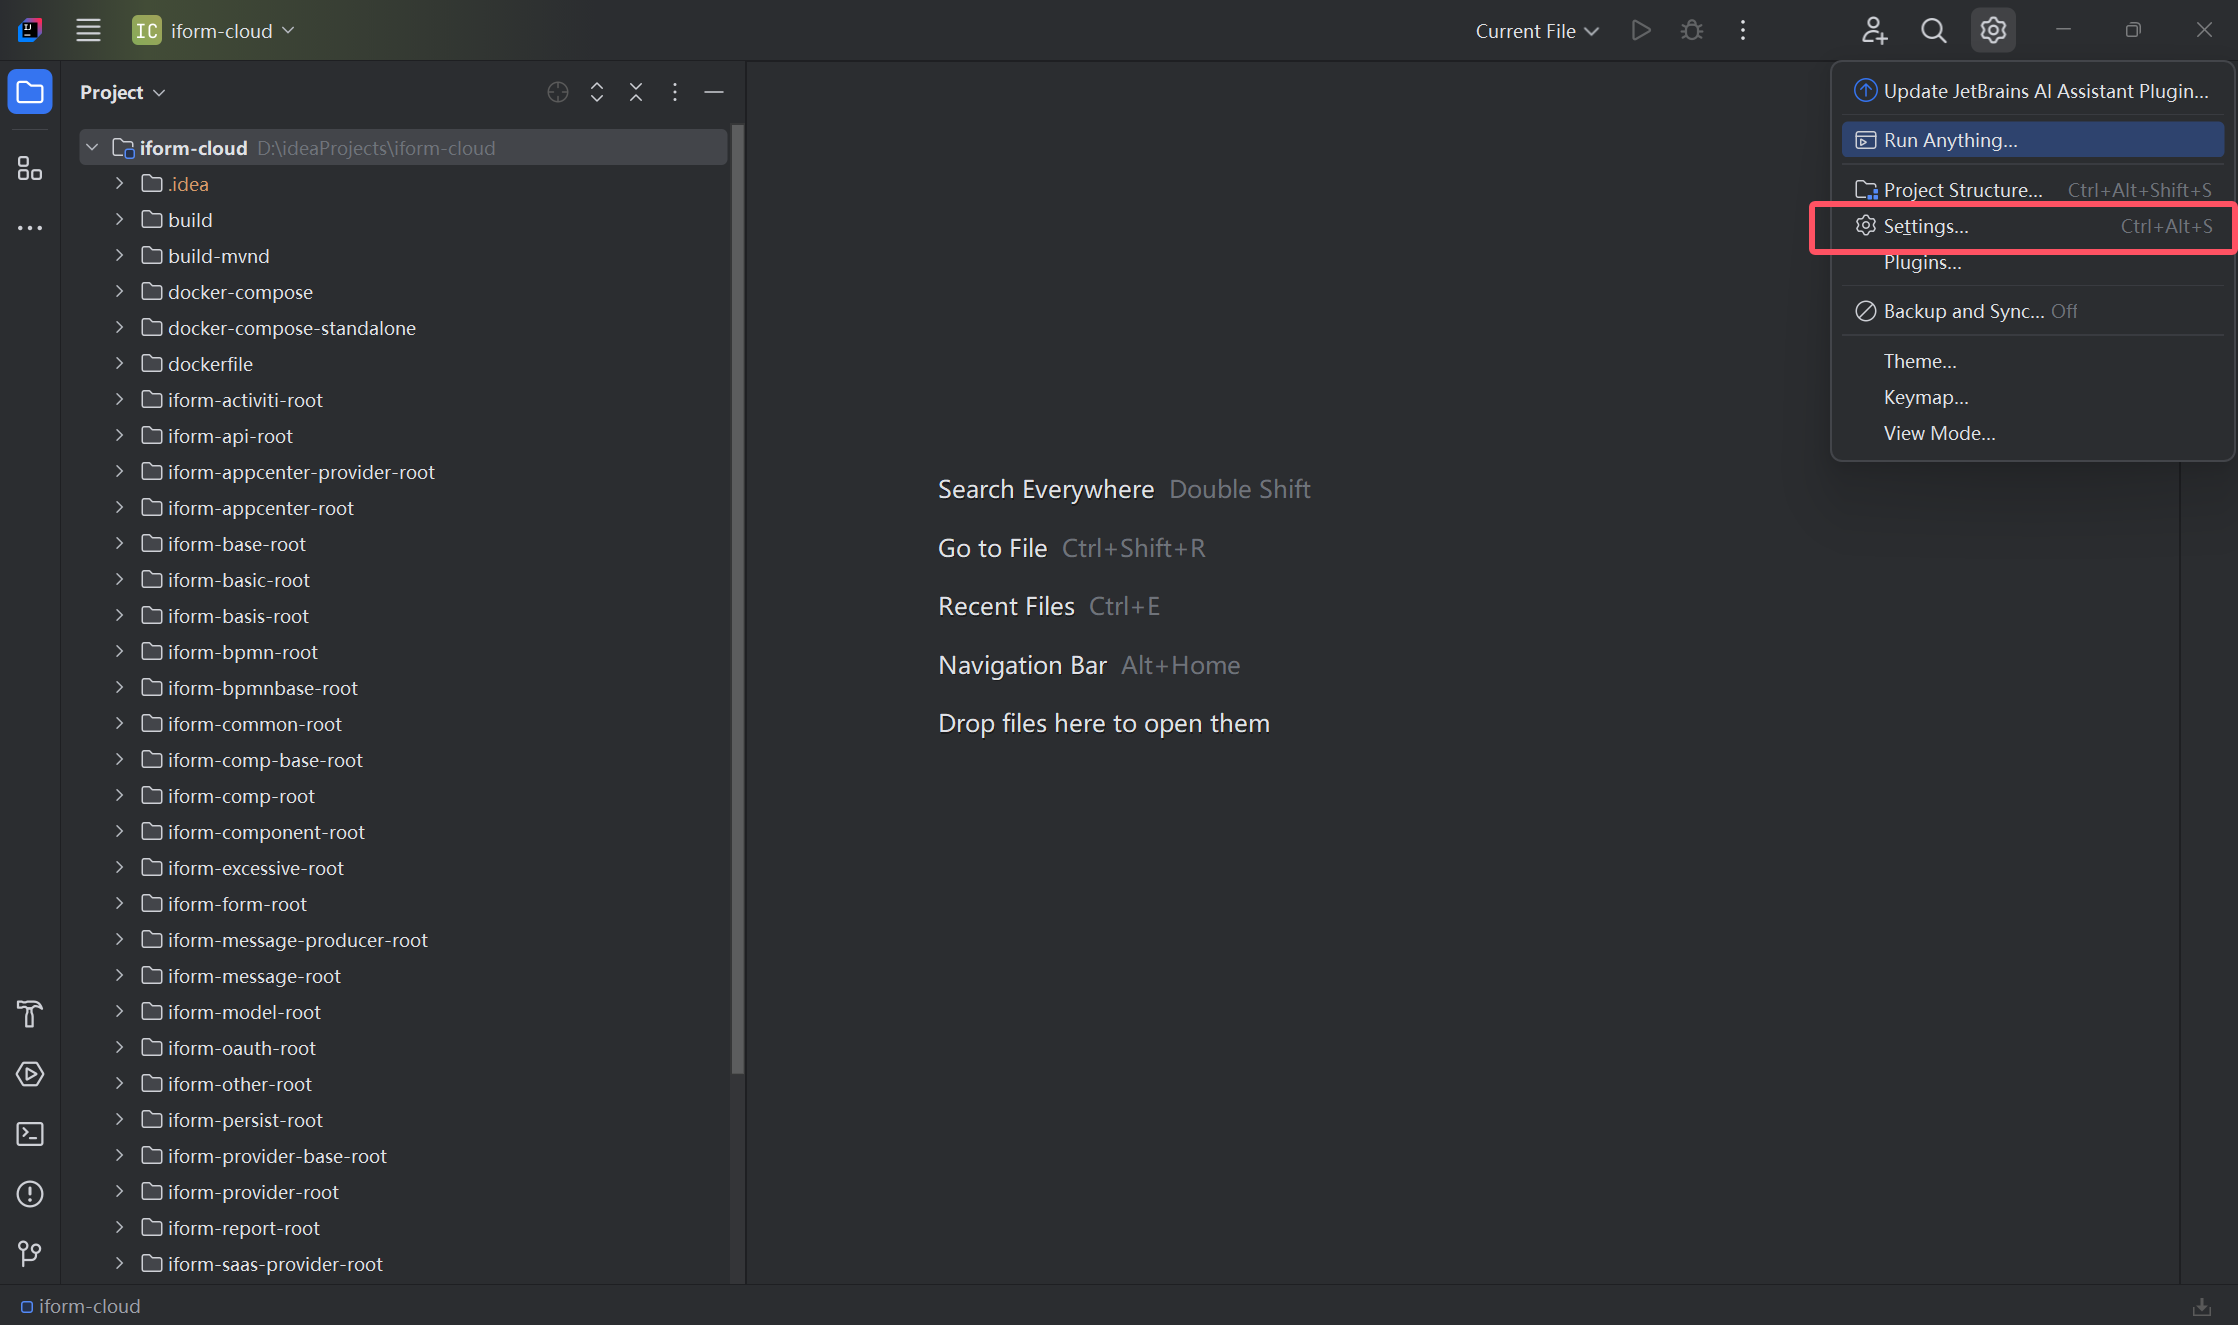Click the Project tree vertical scrollbar
The height and width of the screenshot is (1325, 2238).
coord(738,600)
